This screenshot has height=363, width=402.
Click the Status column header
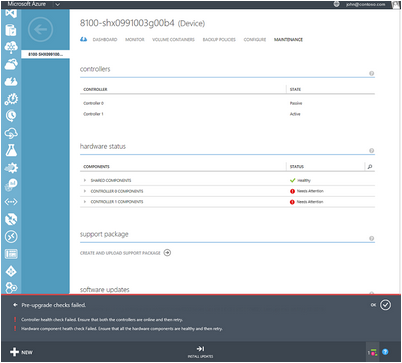[297, 167]
